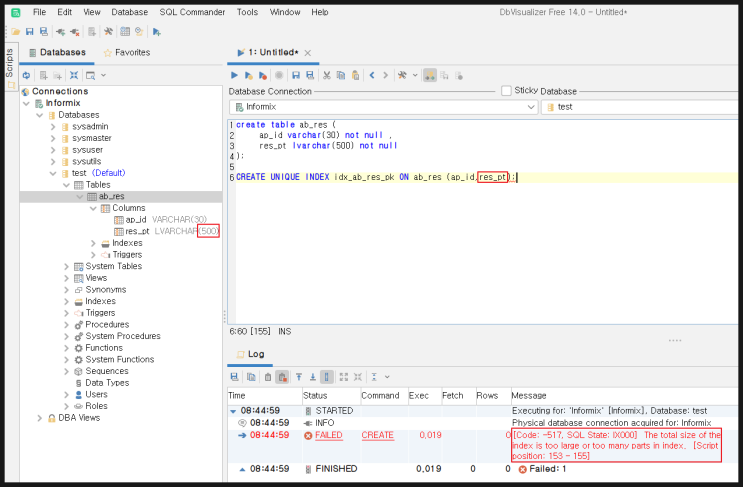Toggle the highlighted clear-on-error trash button in Log toolbar

[x=282, y=377]
